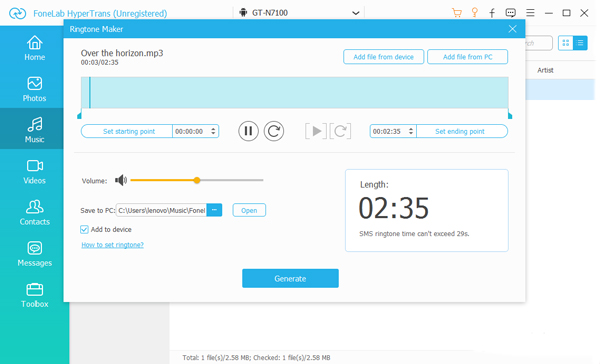Click the Save to PC path field
The height and width of the screenshot is (364, 600).
pyautogui.click(x=161, y=210)
